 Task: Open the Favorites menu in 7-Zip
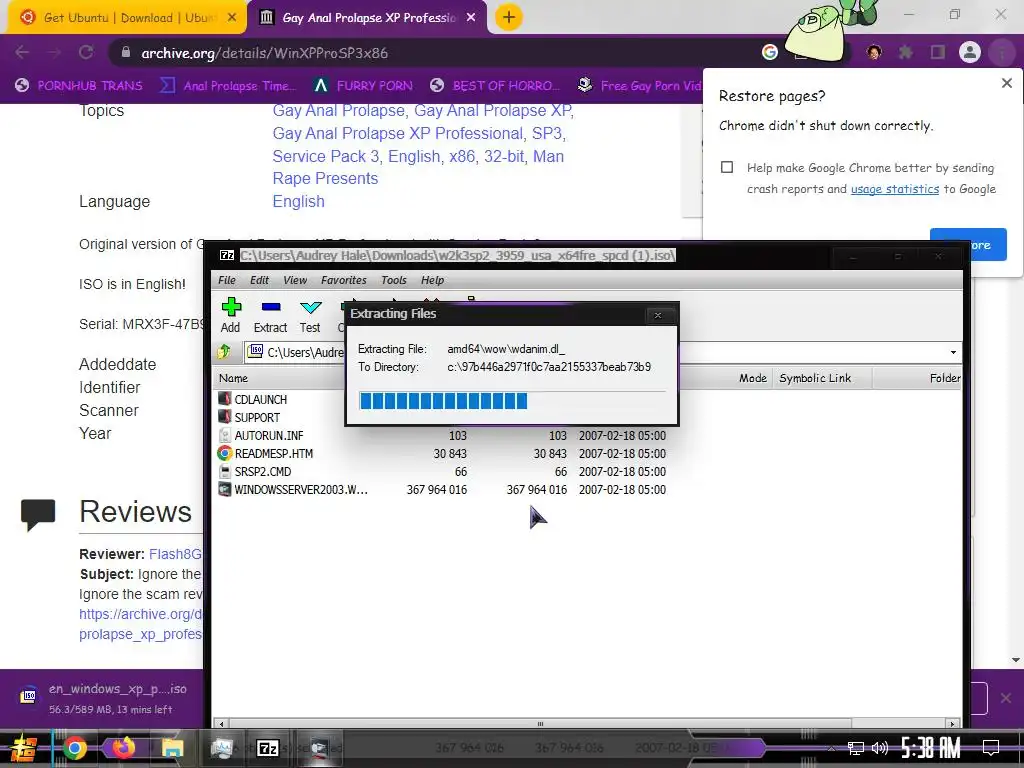coord(344,280)
